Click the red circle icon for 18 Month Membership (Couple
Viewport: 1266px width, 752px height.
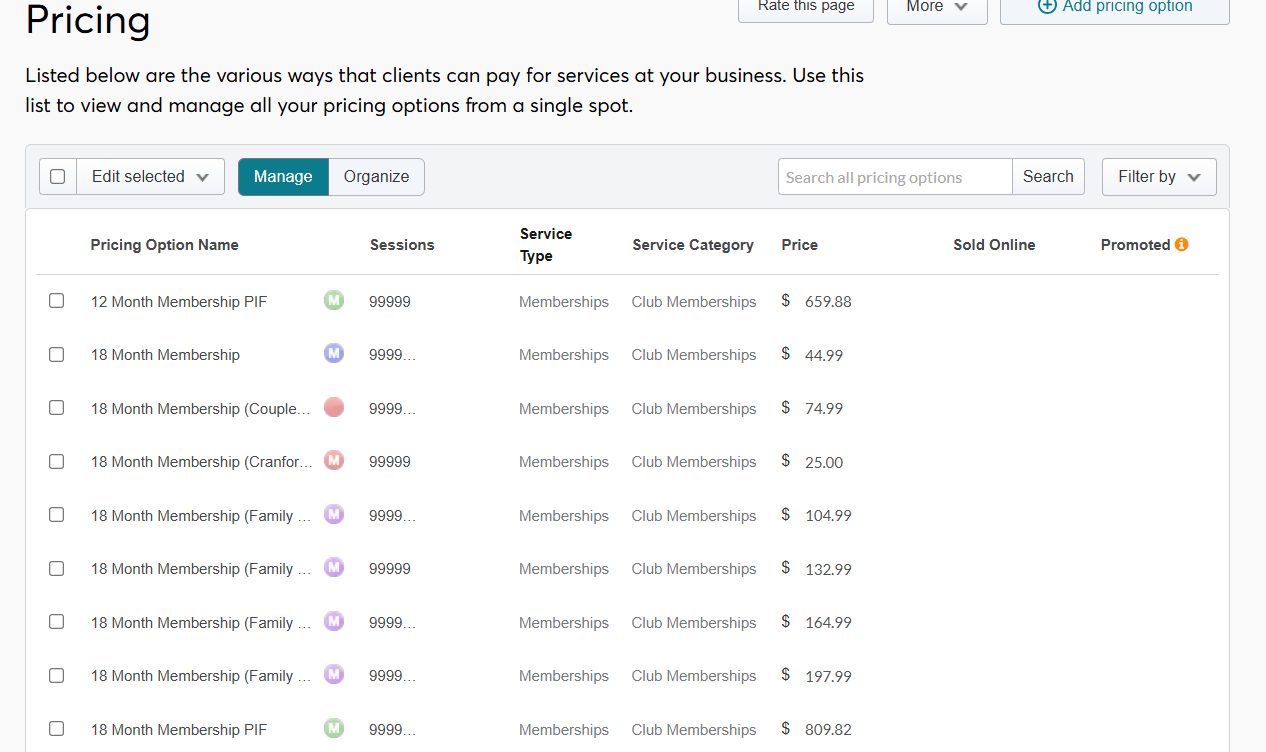[334, 407]
